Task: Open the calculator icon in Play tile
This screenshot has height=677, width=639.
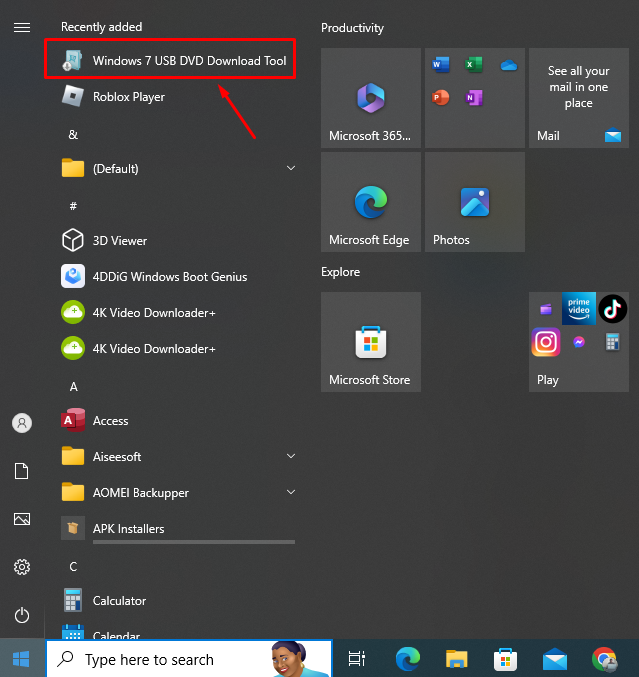Action: coord(612,342)
